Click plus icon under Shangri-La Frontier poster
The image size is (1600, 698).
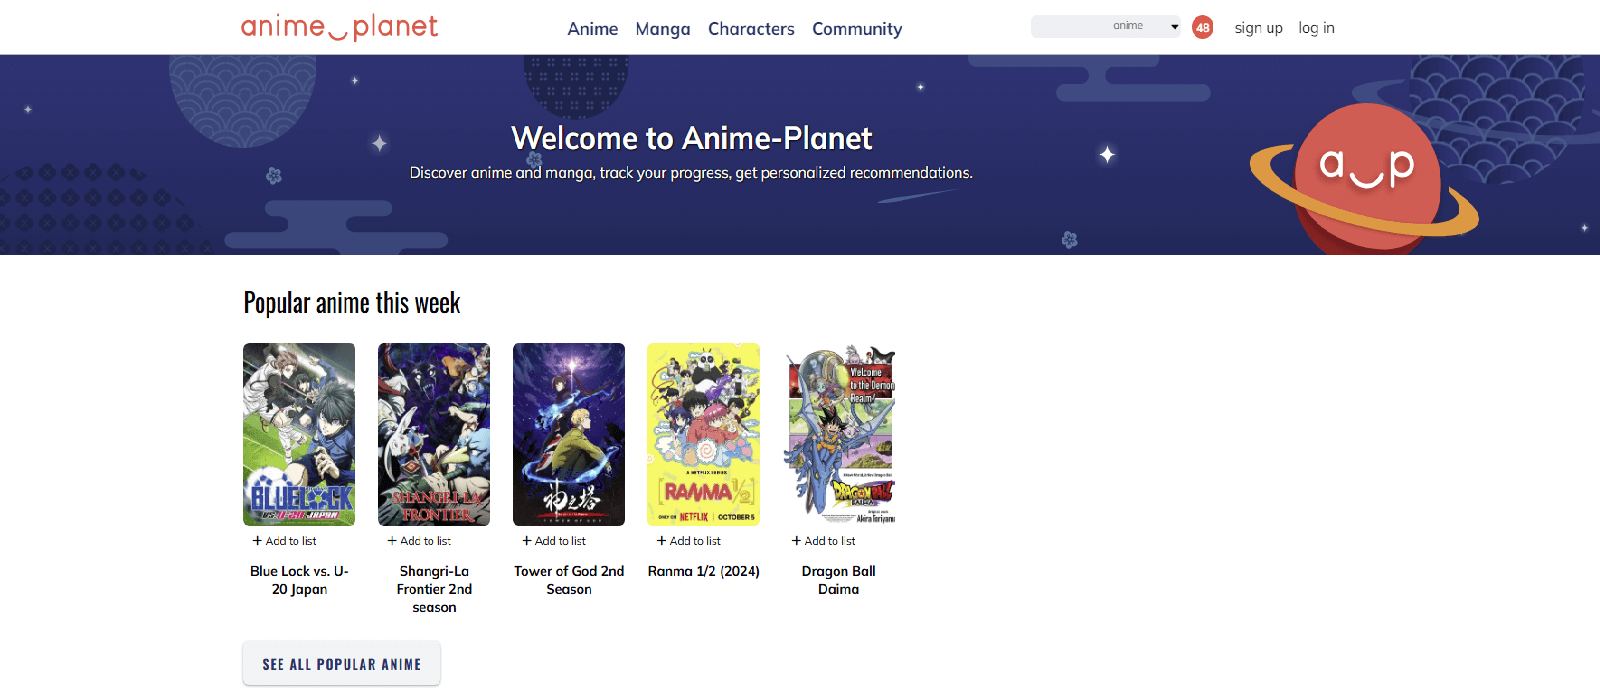pos(392,541)
